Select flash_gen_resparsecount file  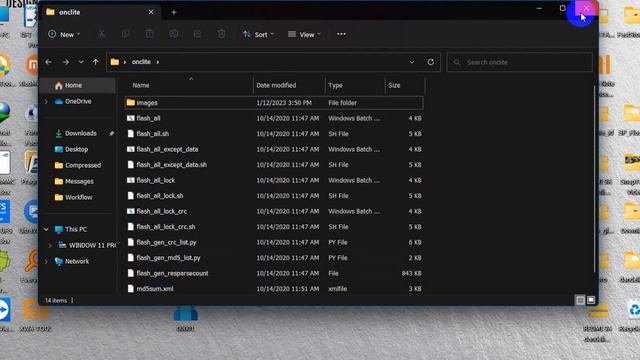click(x=273, y=273)
